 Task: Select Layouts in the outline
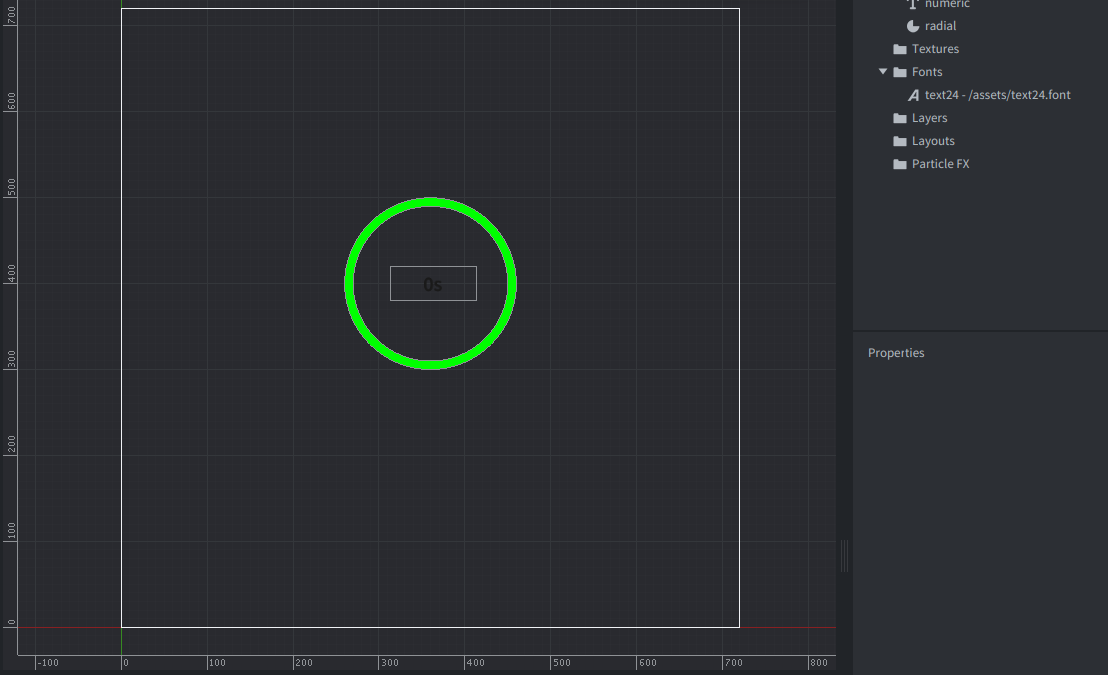933,141
